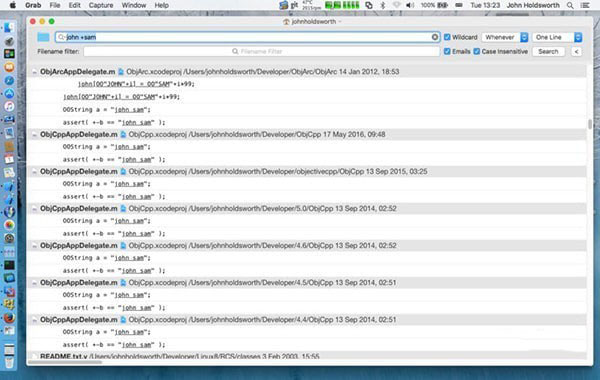Select 'OOString a' line under 4.4/ObjCpp
The height and width of the screenshot is (380, 600).
(x=107, y=332)
